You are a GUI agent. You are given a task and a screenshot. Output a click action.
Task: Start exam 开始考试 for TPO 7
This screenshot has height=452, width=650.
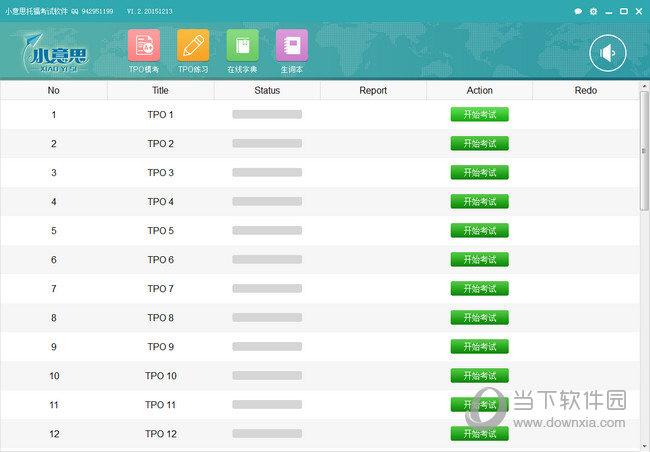pyautogui.click(x=480, y=289)
